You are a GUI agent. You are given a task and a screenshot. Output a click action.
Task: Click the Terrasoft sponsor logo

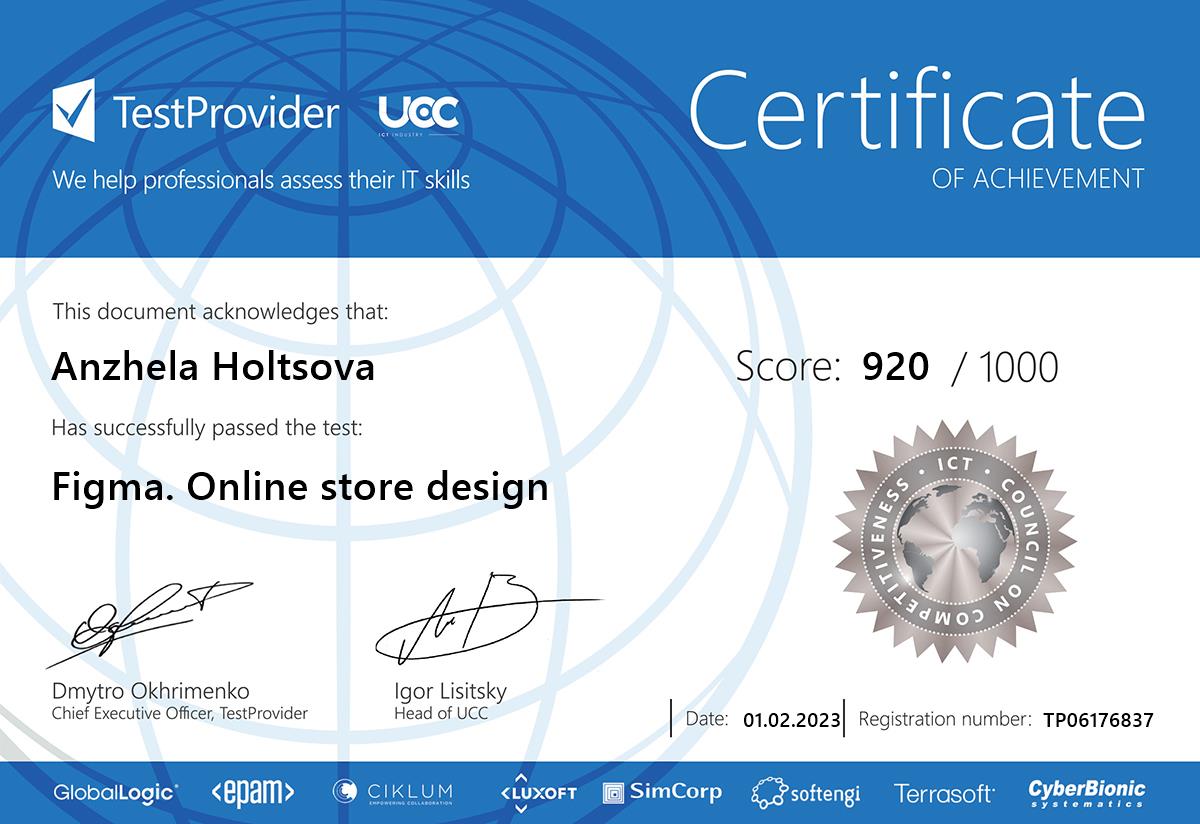coord(944,794)
